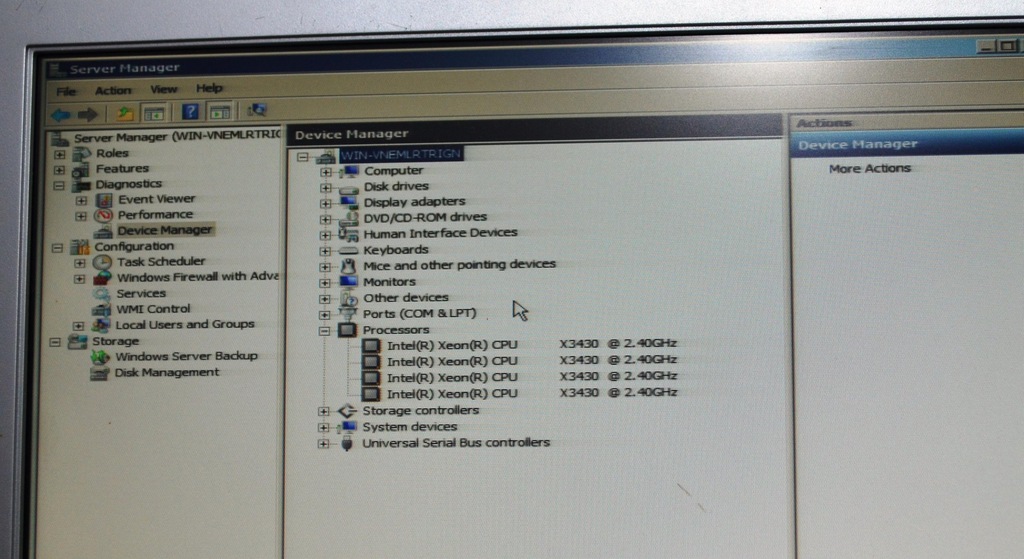Click the Other devices warning icon
The height and width of the screenshot is (559, 1024).
tap(348, 298)
